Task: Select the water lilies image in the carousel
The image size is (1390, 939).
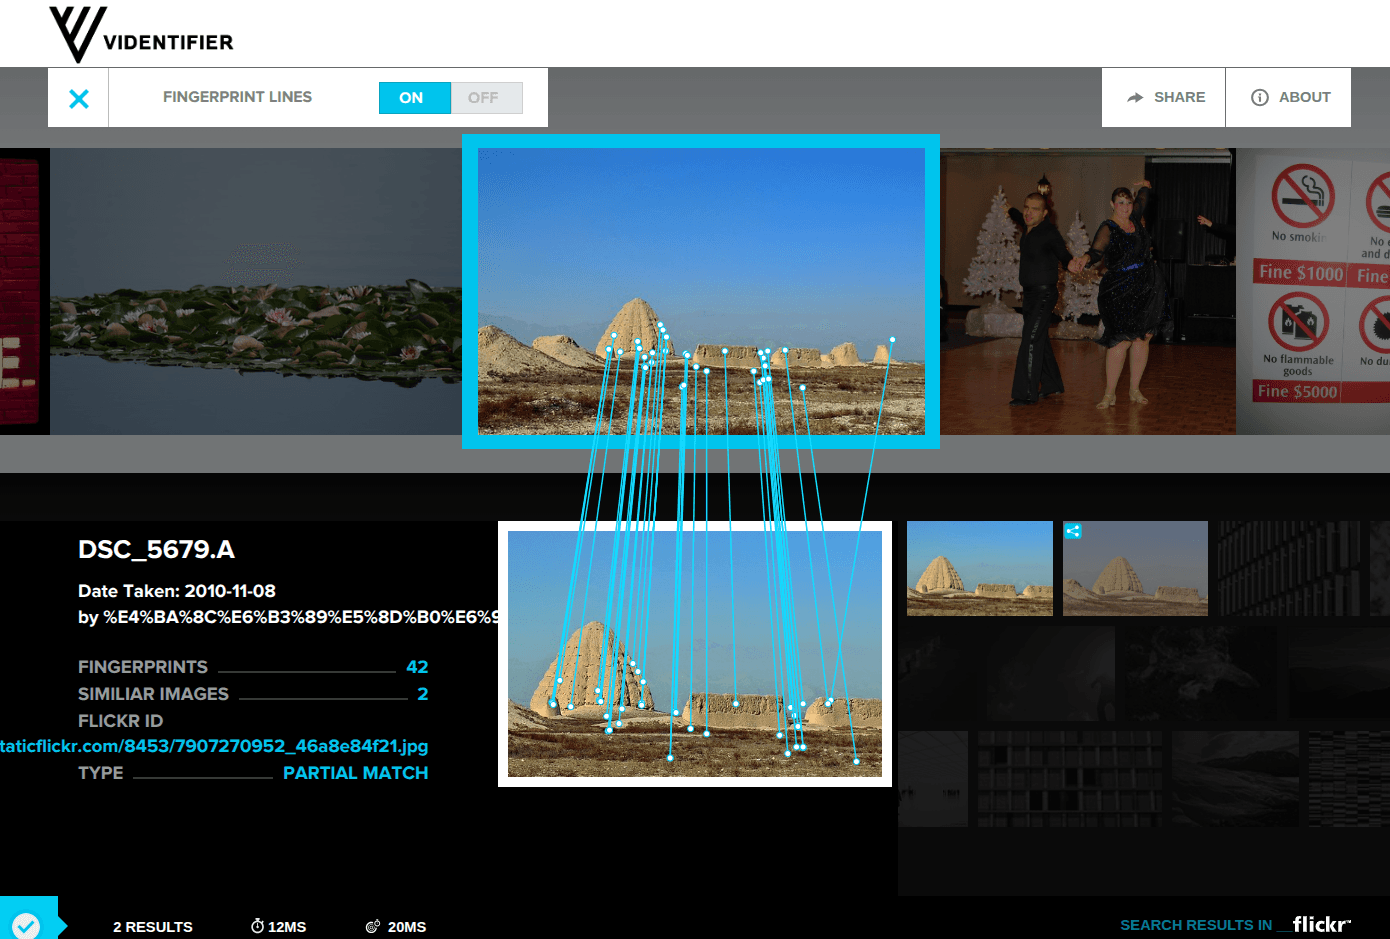Action: click(x=255, y=291)
